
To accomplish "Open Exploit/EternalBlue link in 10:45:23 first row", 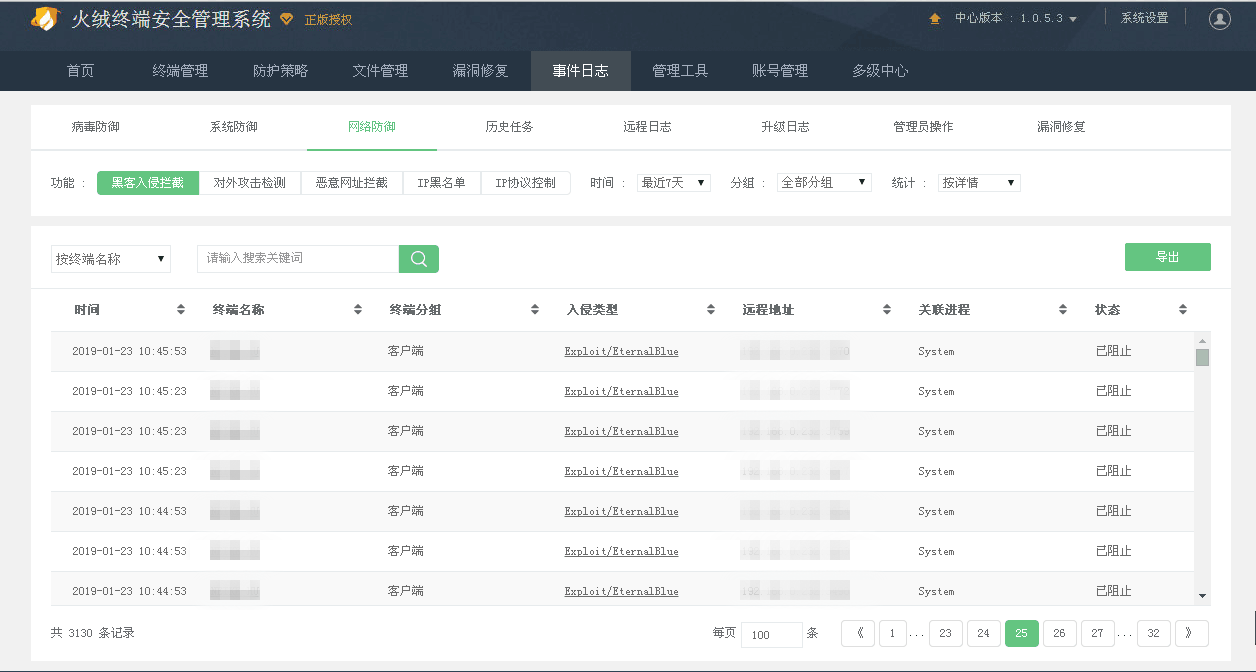I will point(621,392).
